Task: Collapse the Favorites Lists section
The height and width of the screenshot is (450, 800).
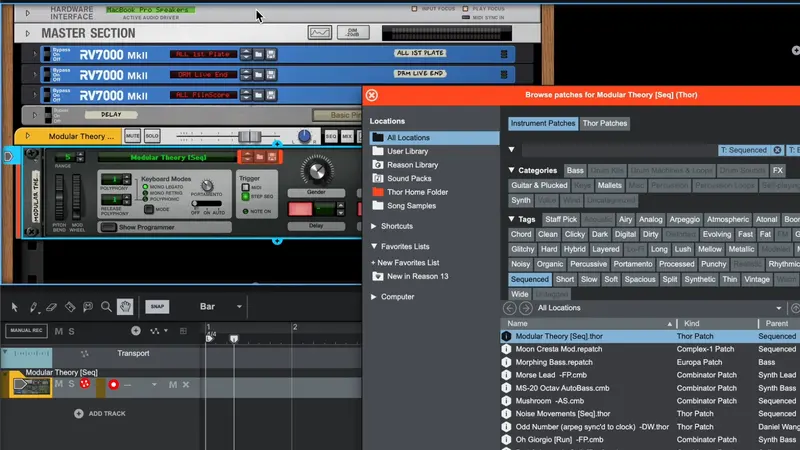Action: pyautogui.click(x=374, y=246)
